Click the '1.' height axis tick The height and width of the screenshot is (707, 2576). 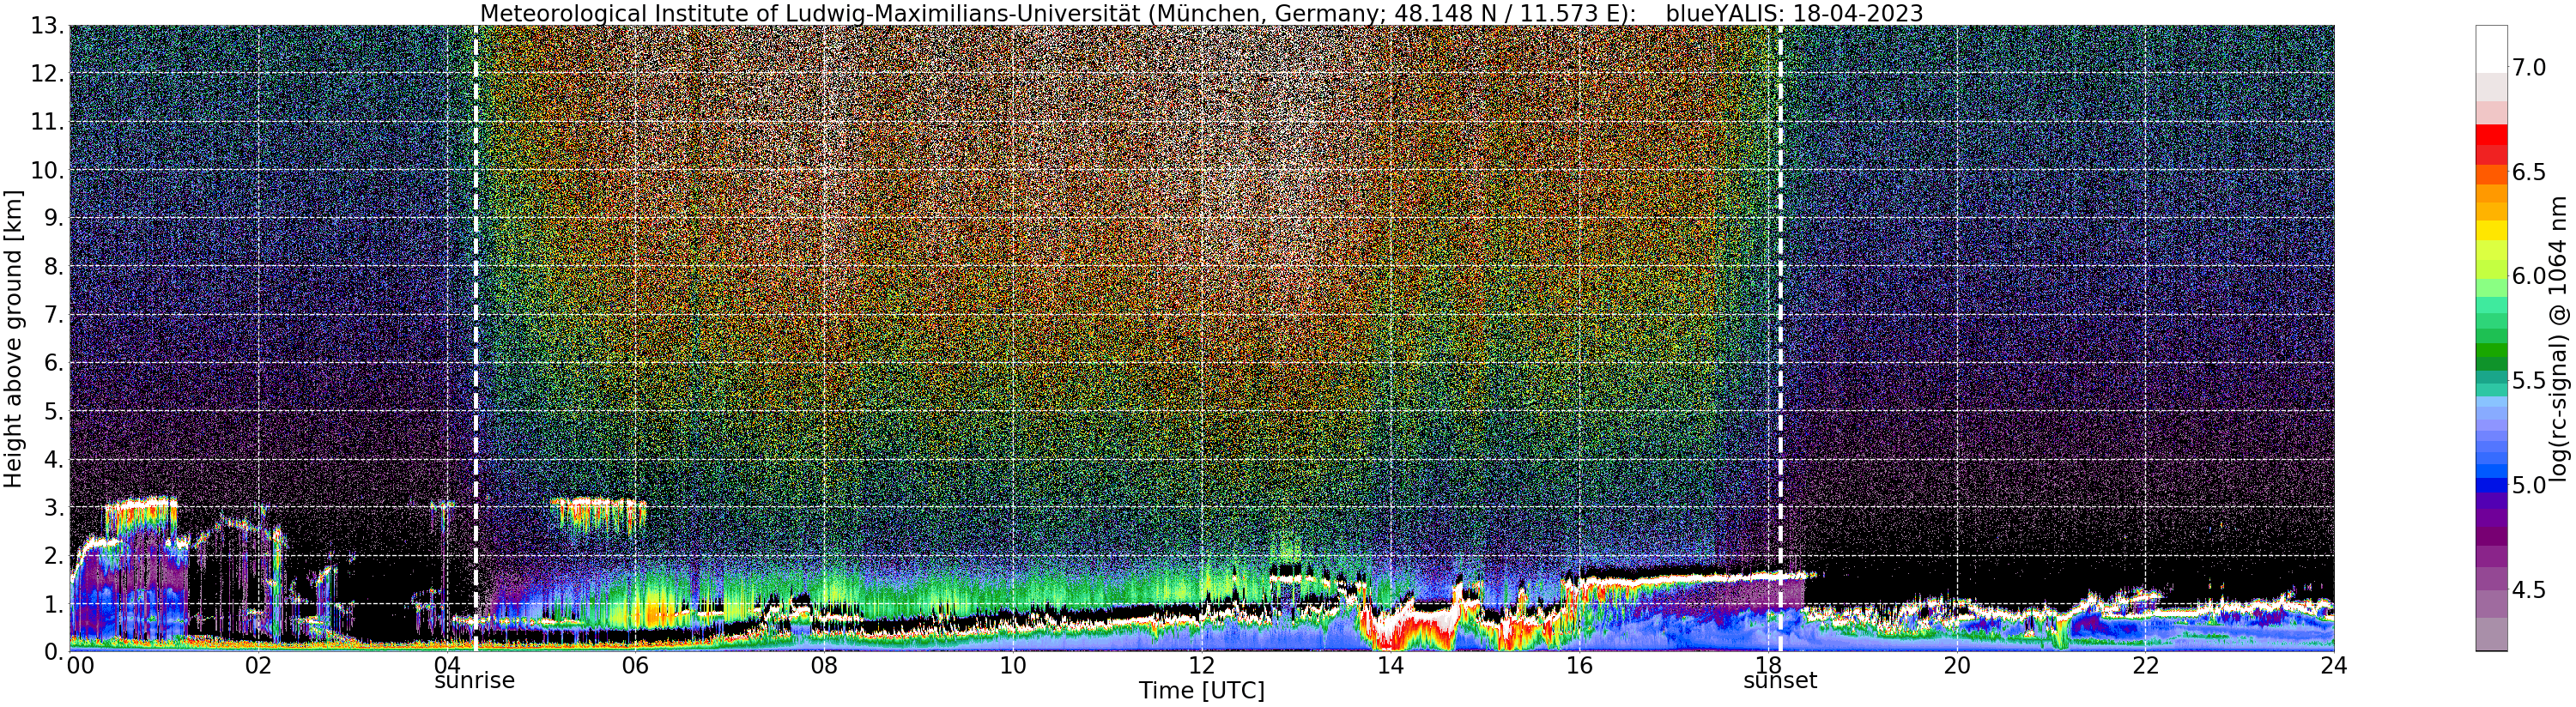click(53, 603)
